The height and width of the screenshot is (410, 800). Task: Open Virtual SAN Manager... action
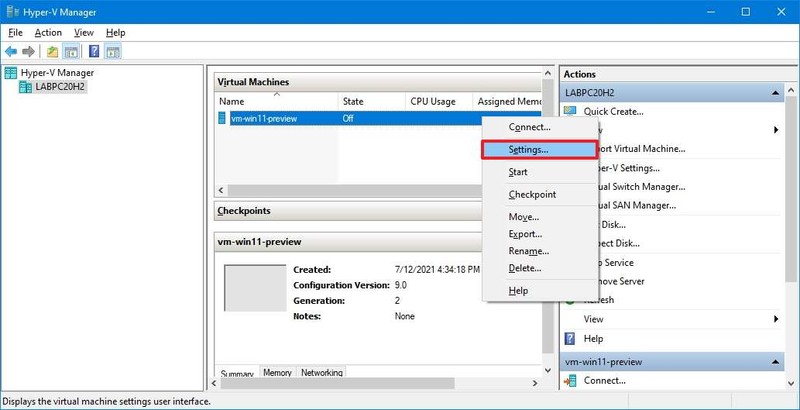[637, 206]
